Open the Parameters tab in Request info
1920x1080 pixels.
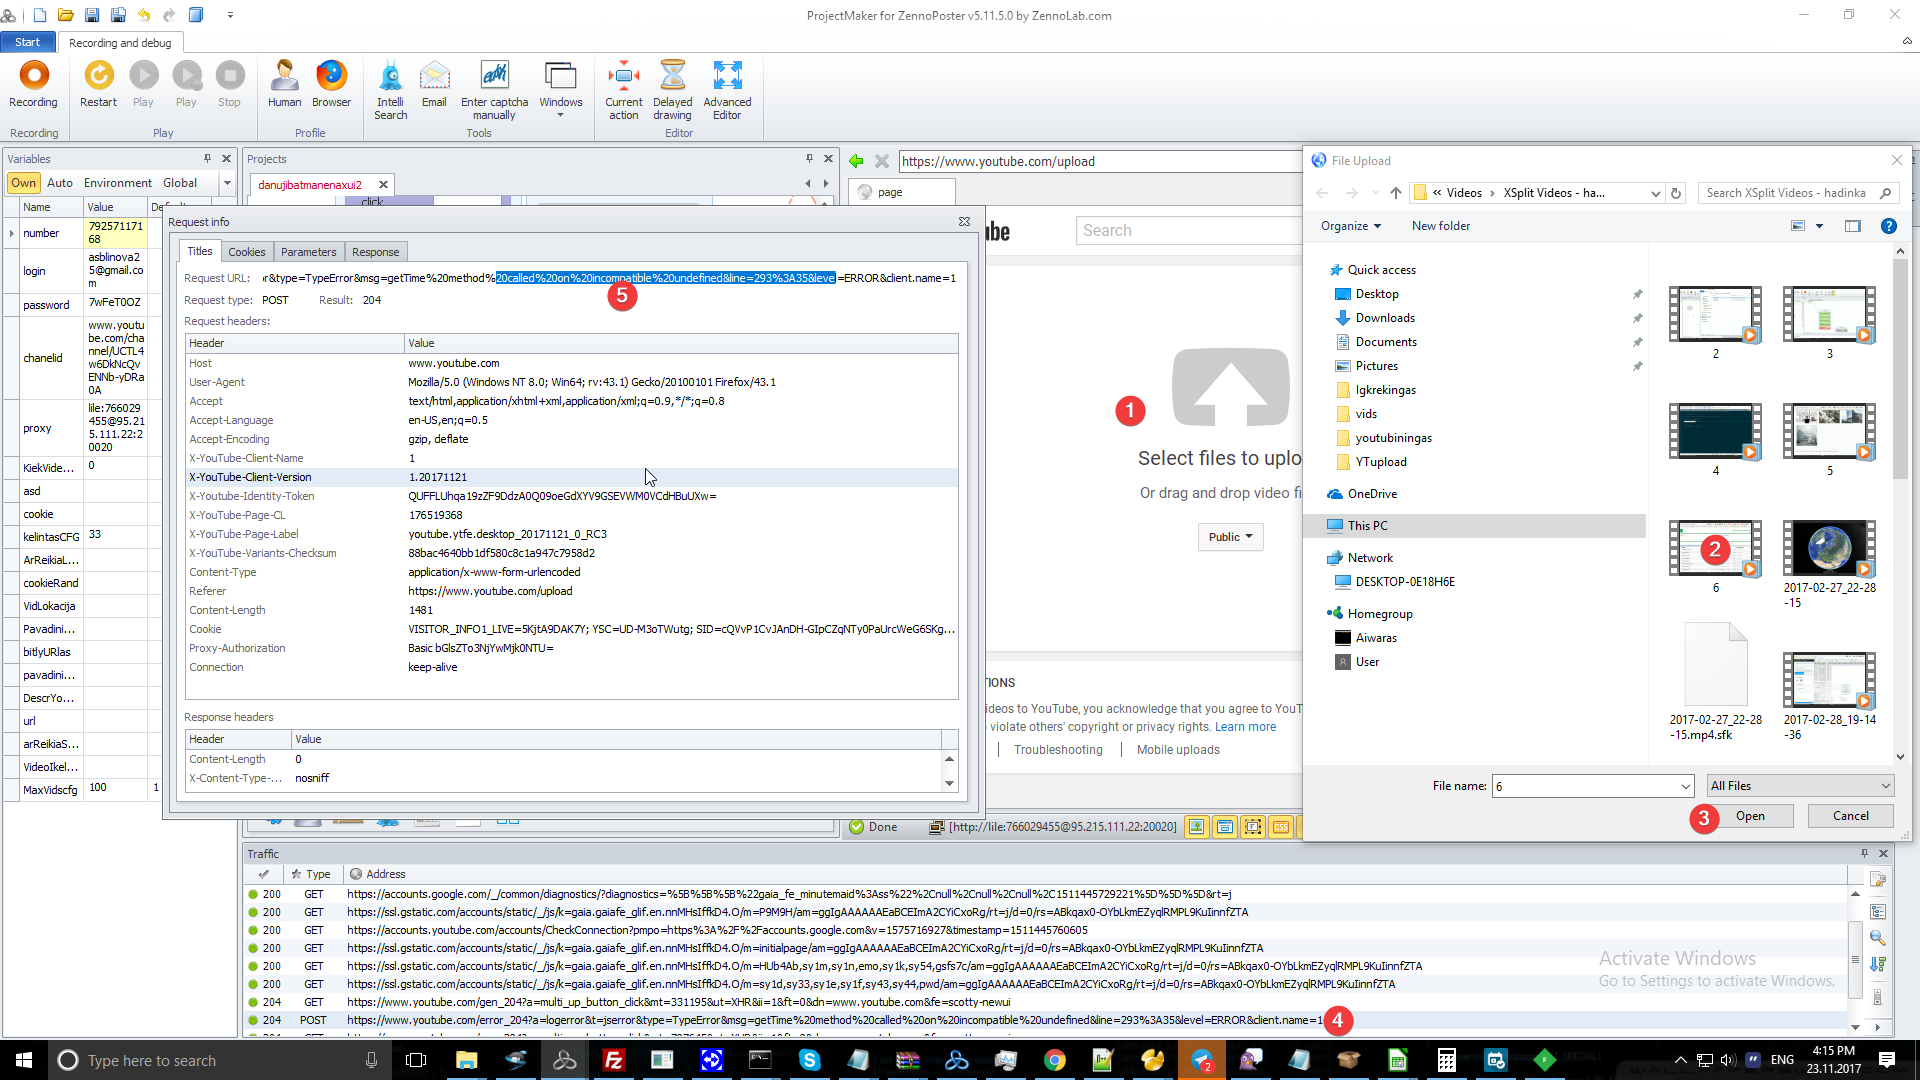coord(308,252)
